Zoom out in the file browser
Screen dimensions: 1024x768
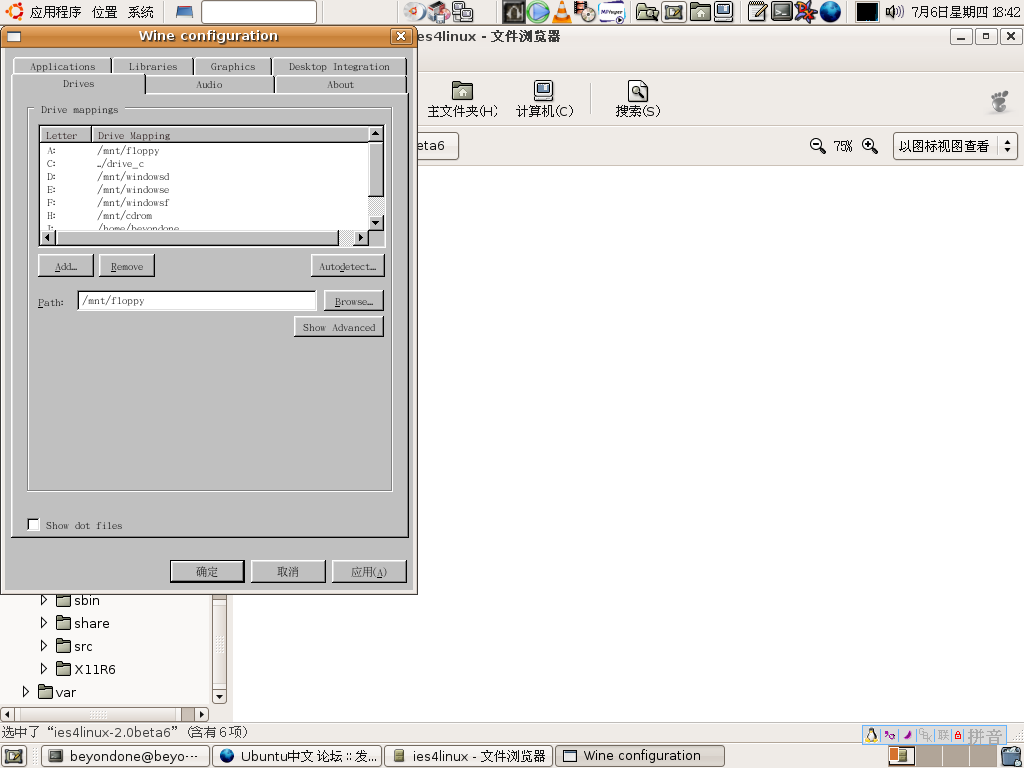818,146
